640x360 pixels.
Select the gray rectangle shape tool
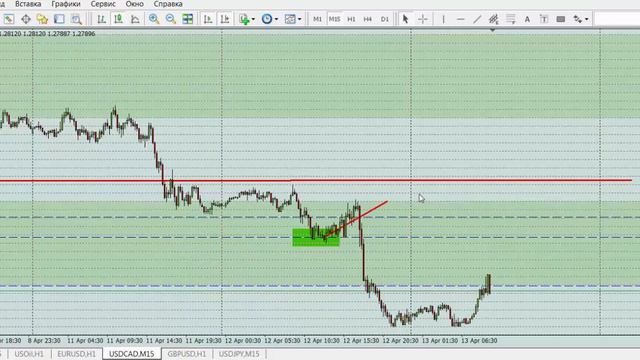561,19
